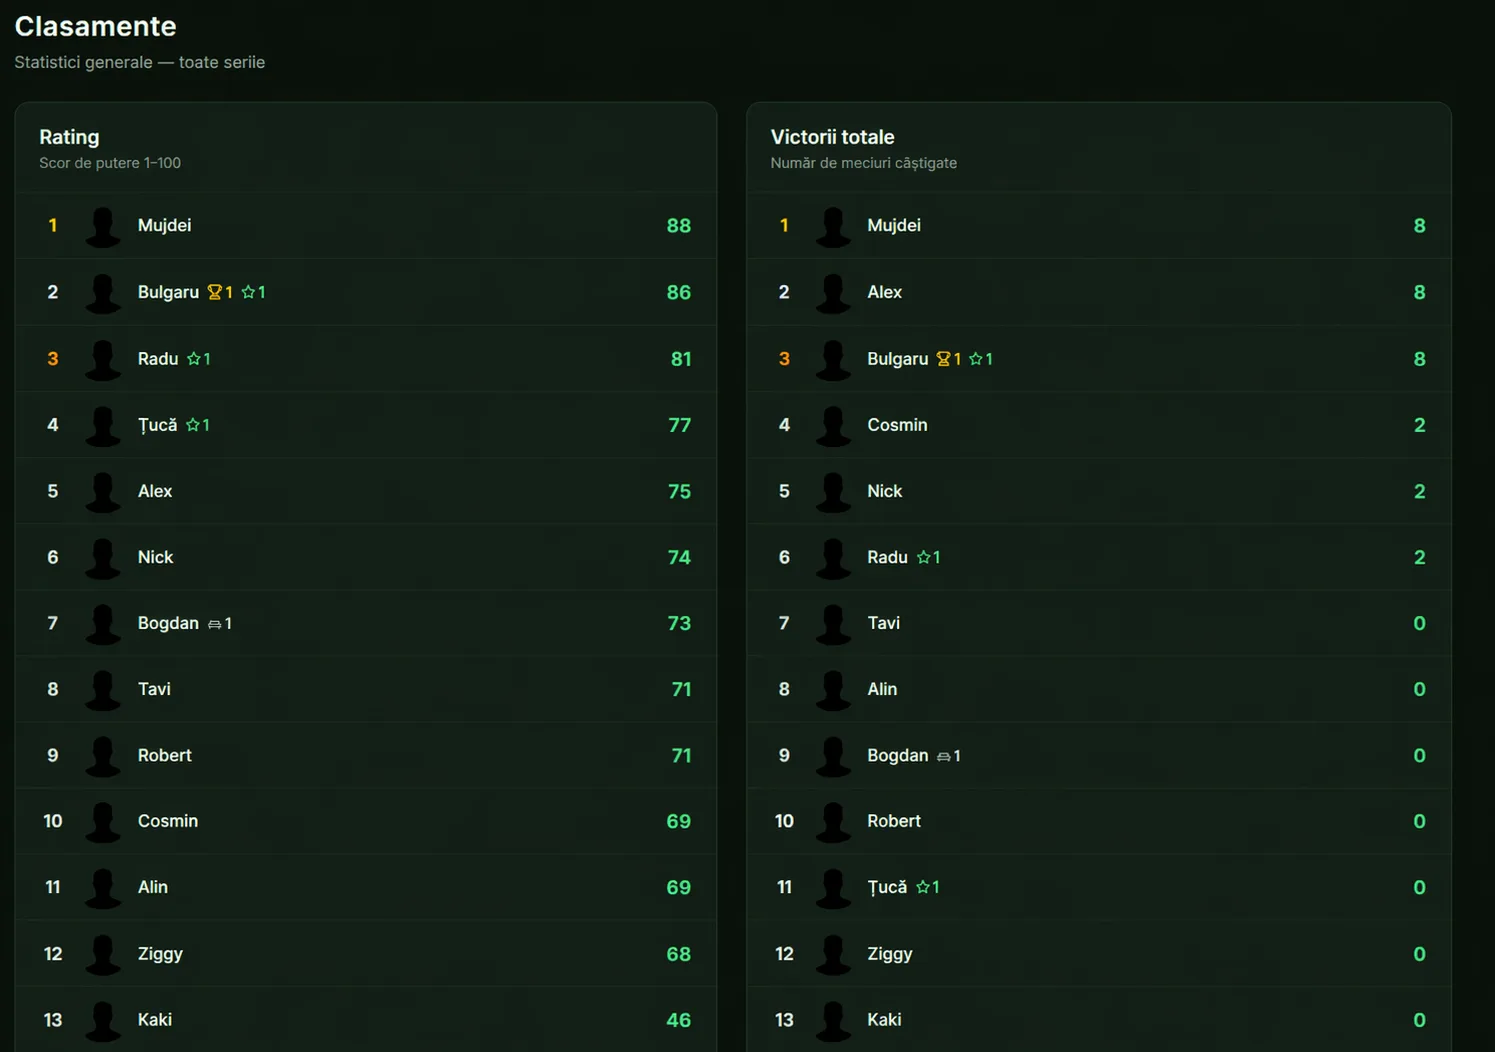Screen dimensions: 1495x1052
Task: Click Mujdei's avatar in the Rating list
Action: [x=102, y=226]
